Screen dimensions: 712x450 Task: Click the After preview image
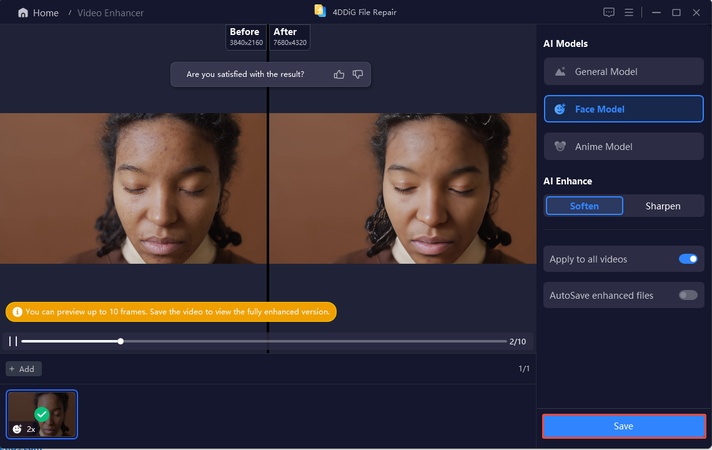403,188
